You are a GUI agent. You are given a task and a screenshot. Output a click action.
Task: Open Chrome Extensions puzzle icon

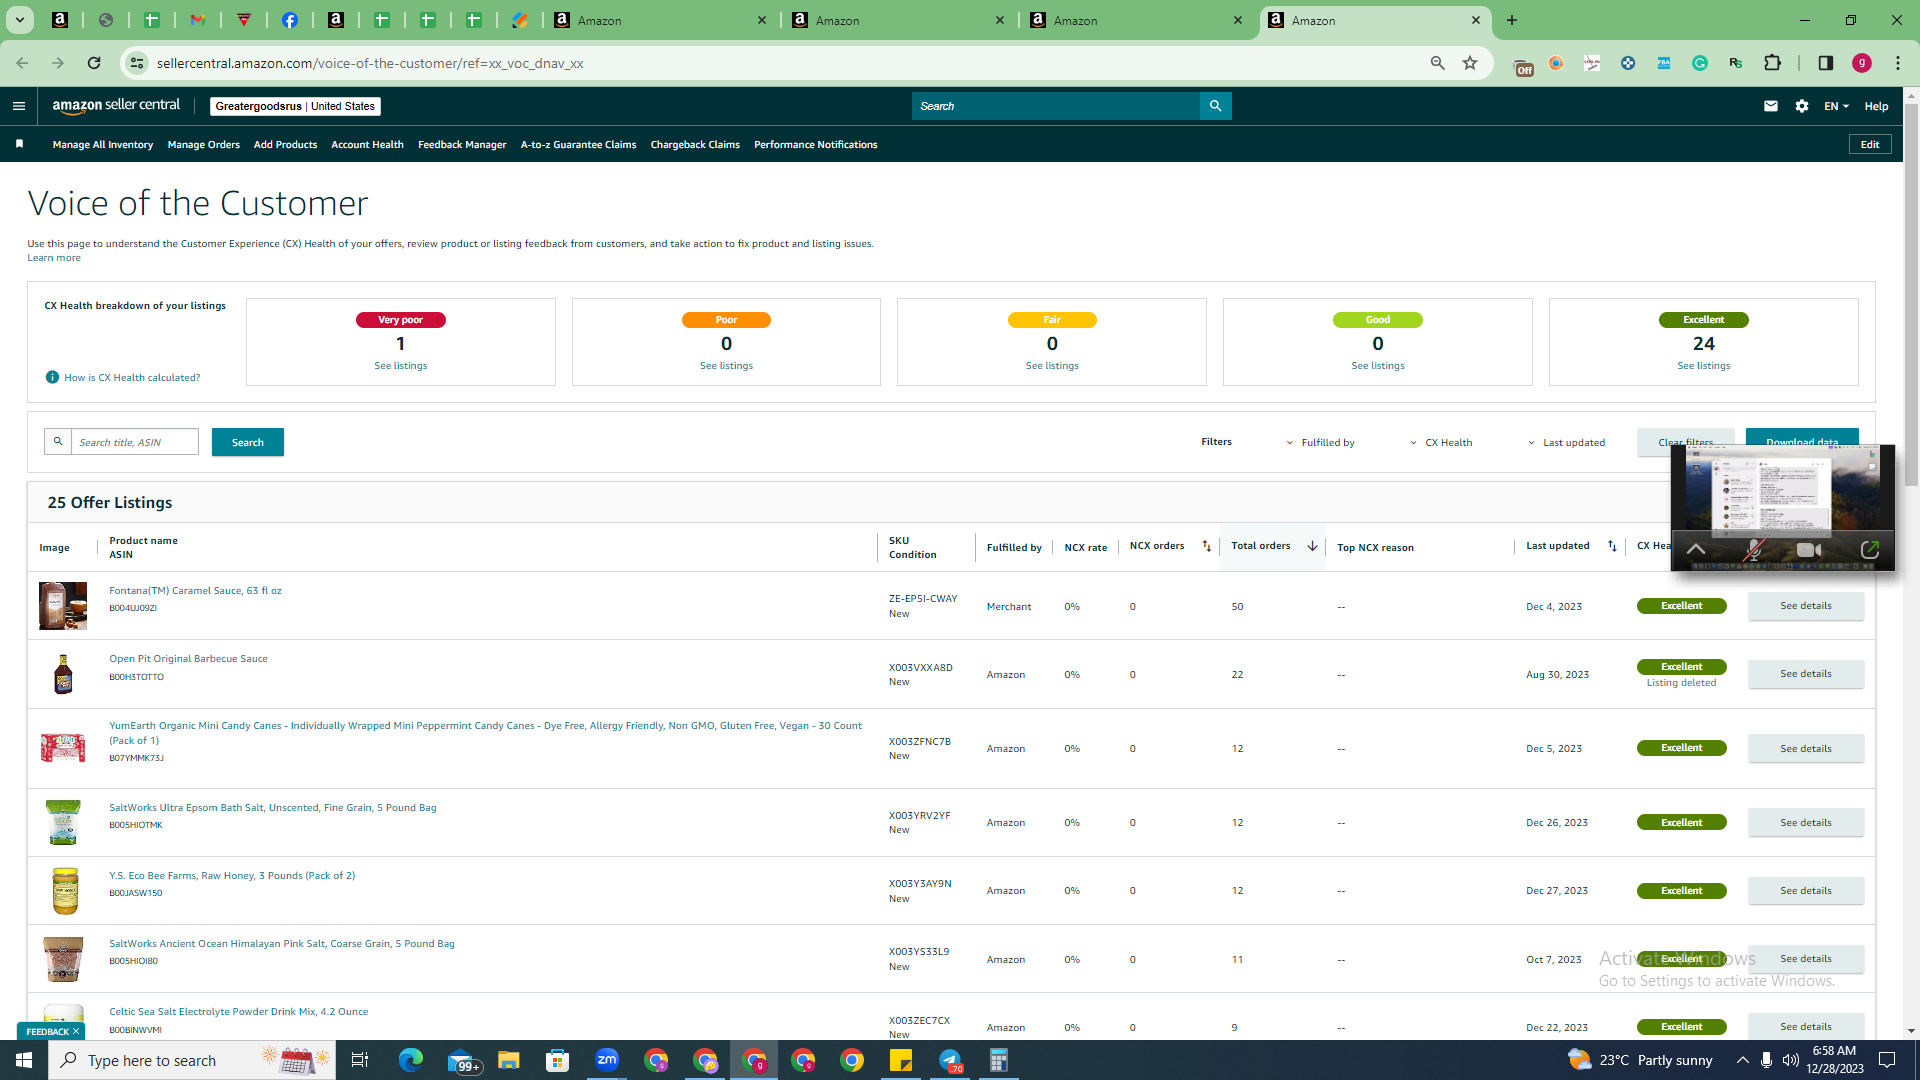[x=1773, y=63]
